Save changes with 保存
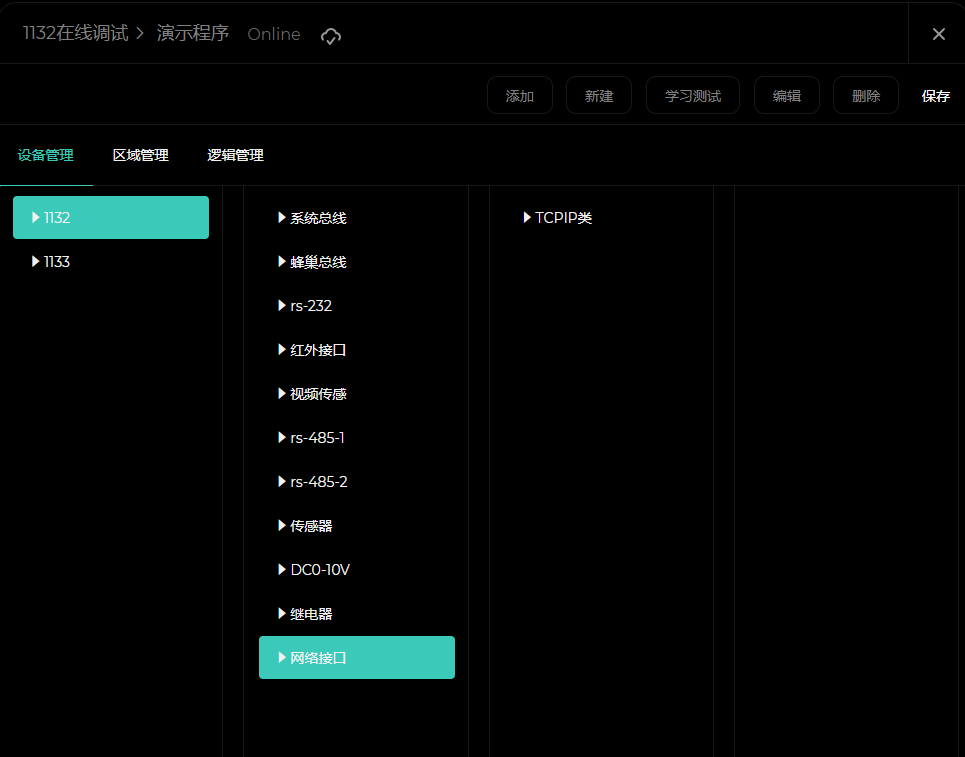The height and width of the screenshot is (757, 965). [x=935, y=96]
